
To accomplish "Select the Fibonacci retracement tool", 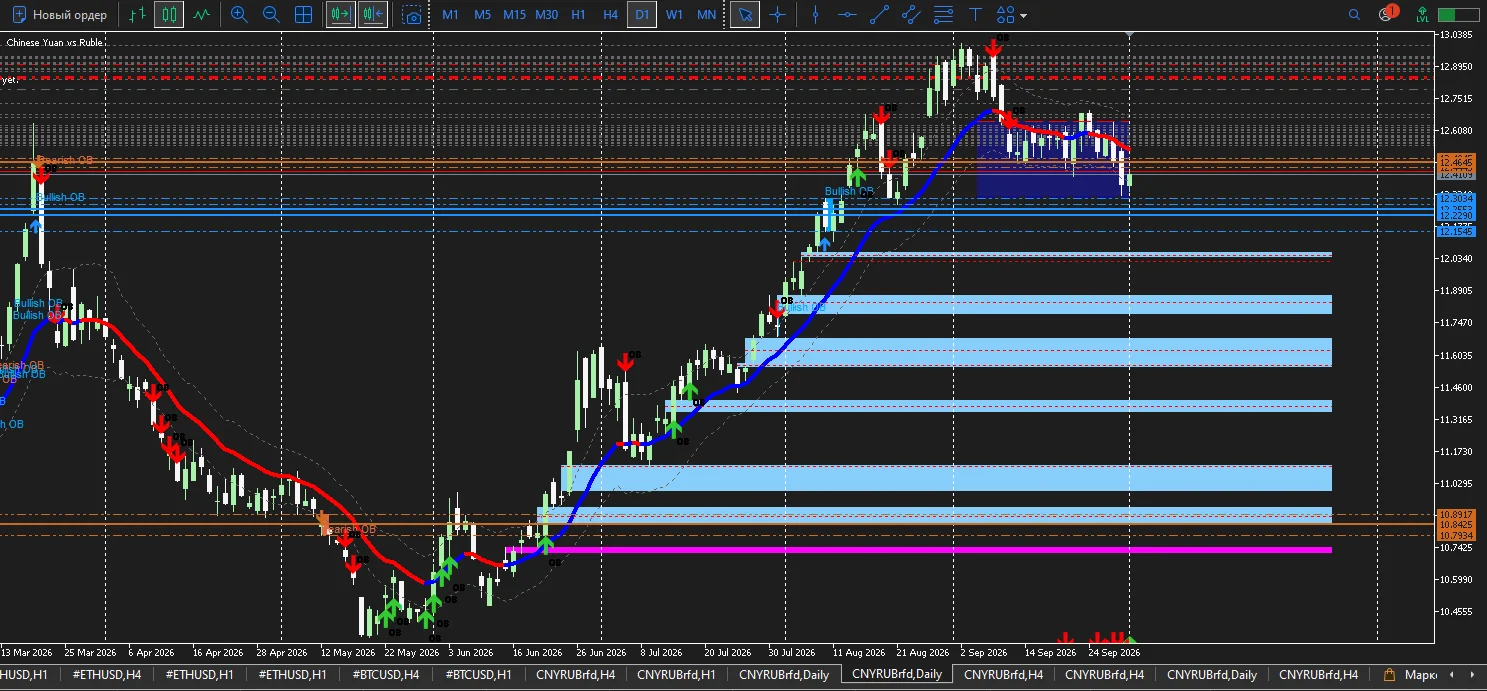I will (x=943, y=15).
